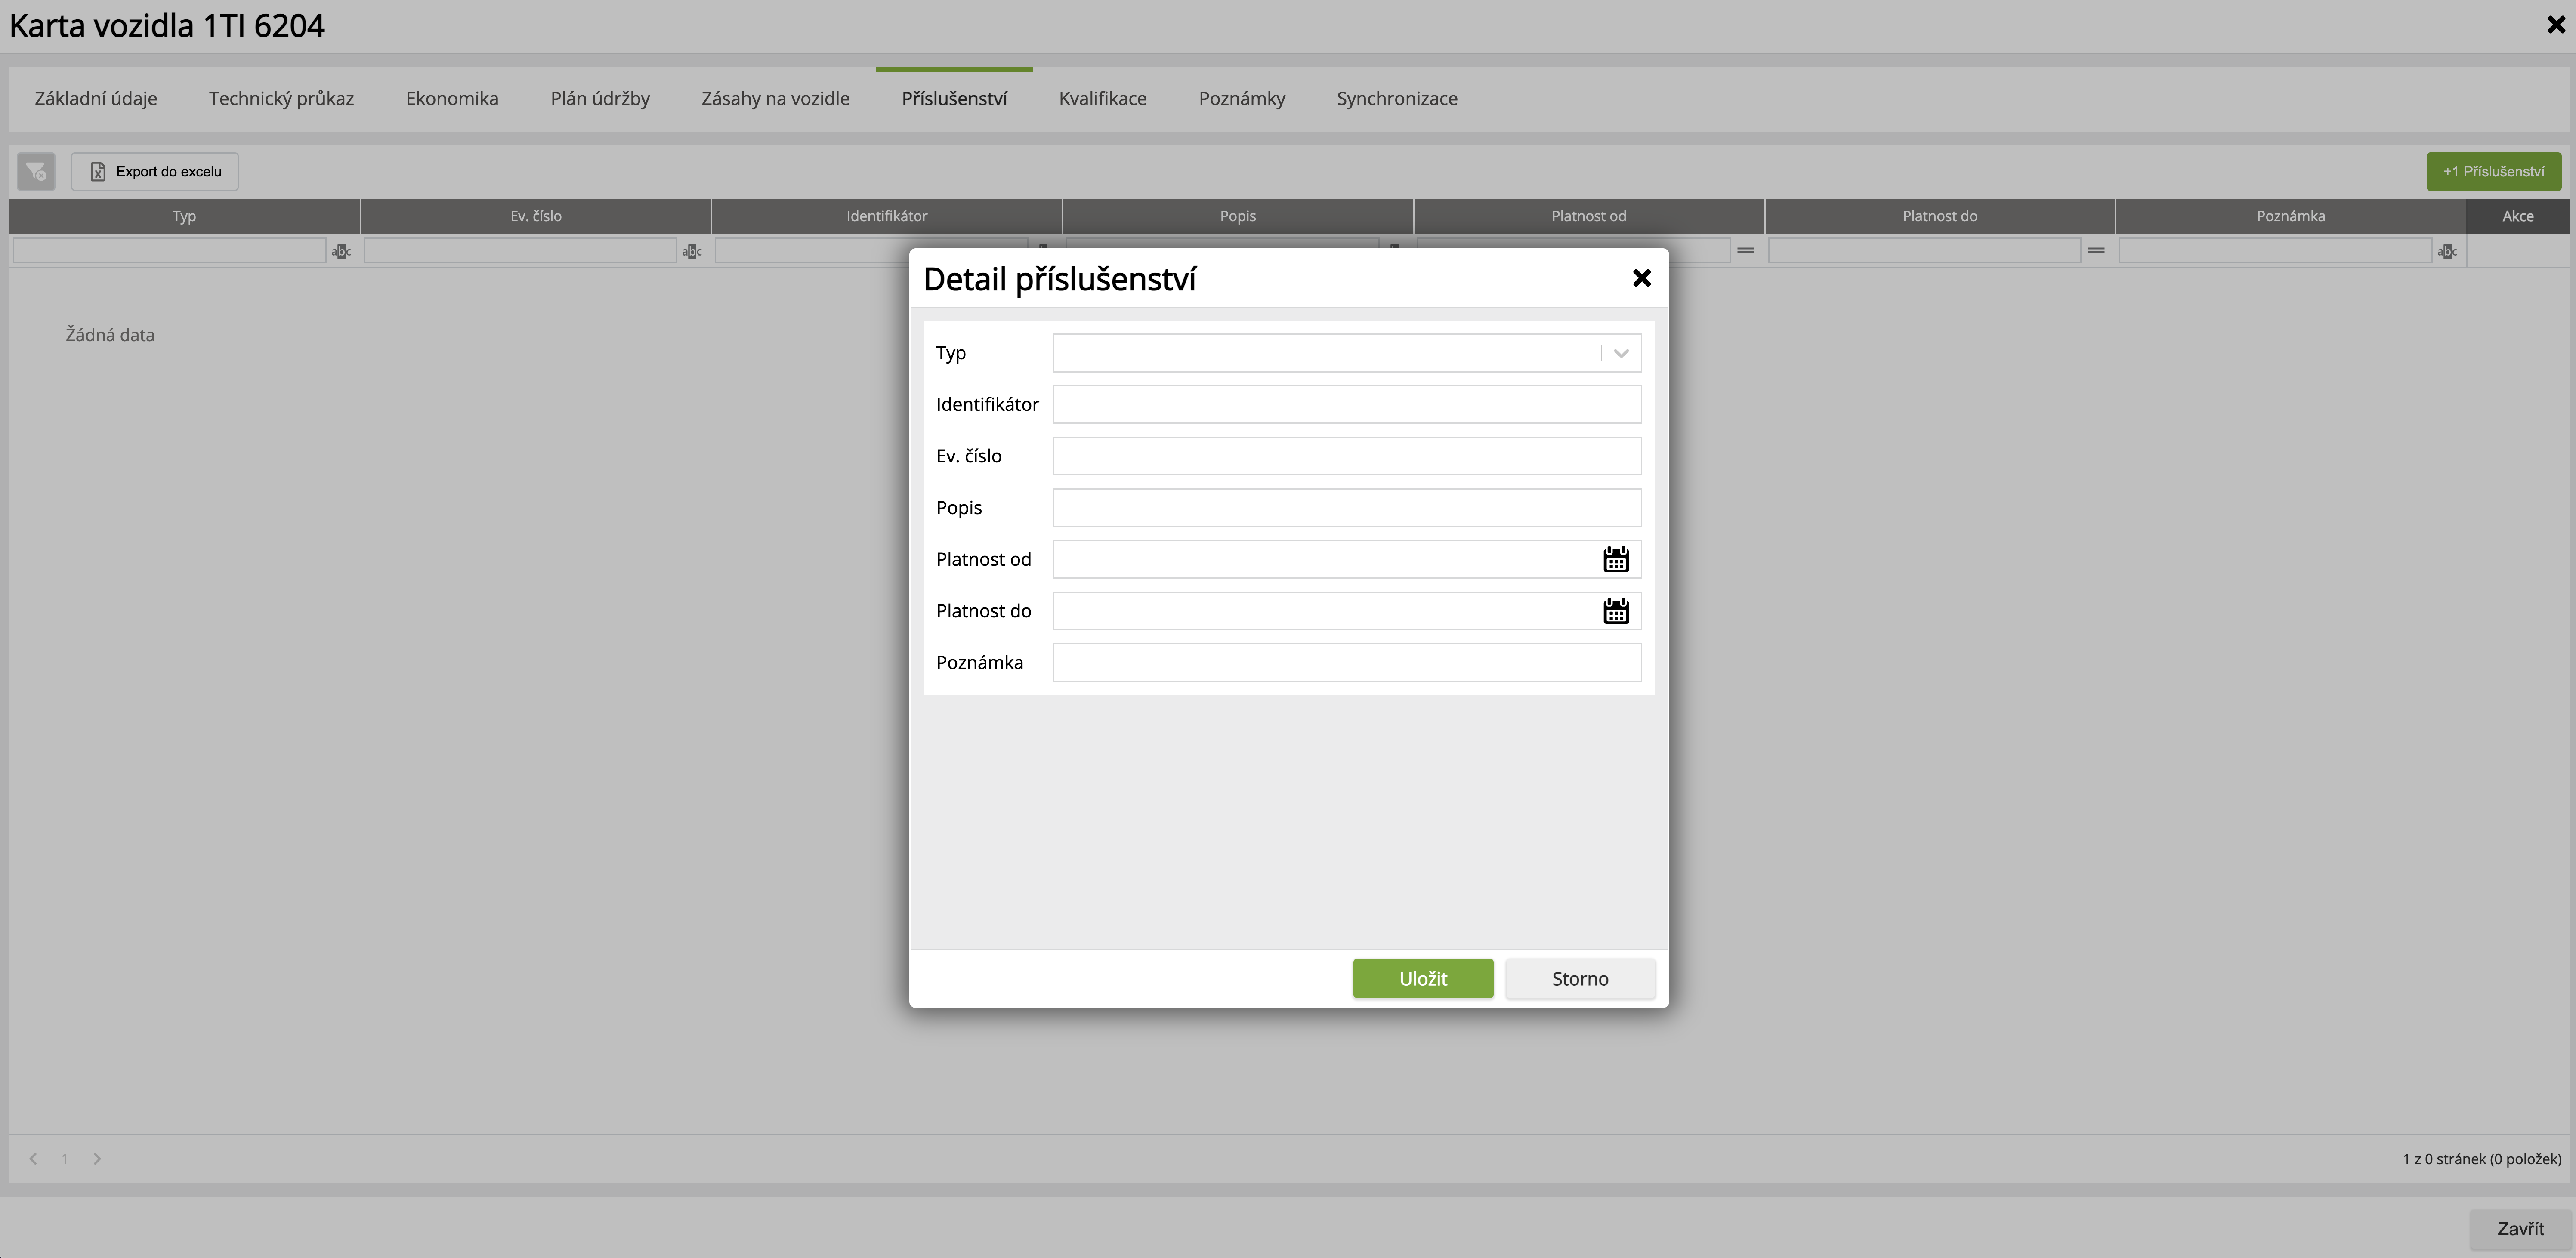Screen dimensions: 2576x1258
Task: Open the Platnost od calendar picker
Action: pyautogui.click(x=1615, y=559)
